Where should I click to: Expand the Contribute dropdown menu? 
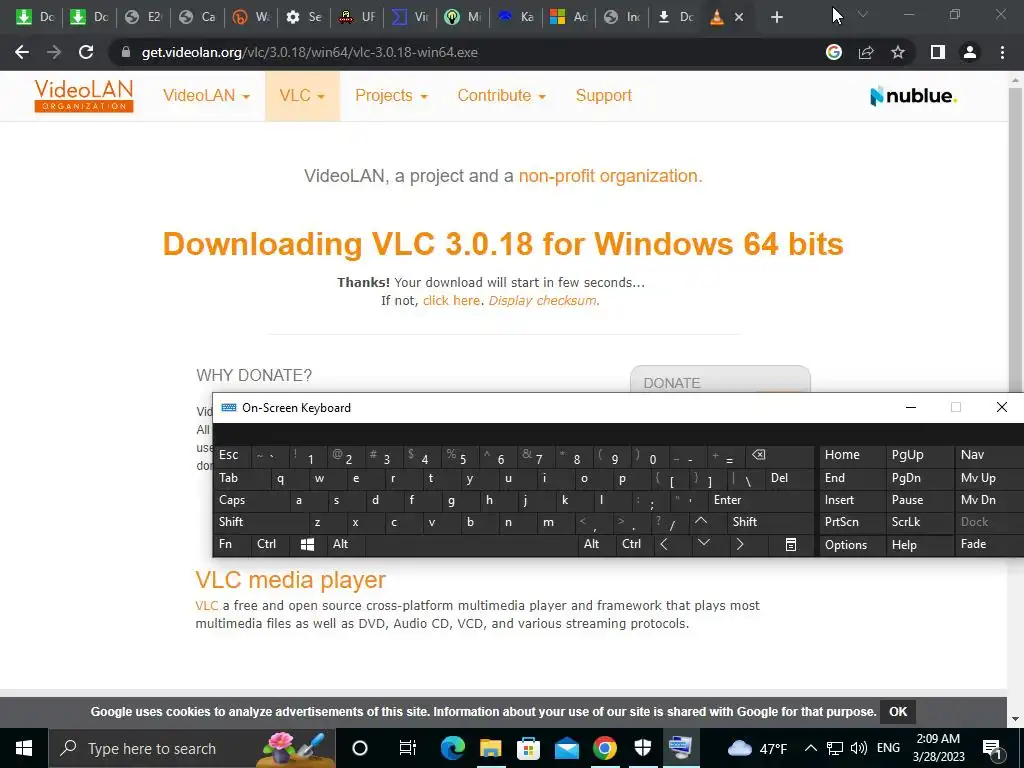[x=501, y=95]
